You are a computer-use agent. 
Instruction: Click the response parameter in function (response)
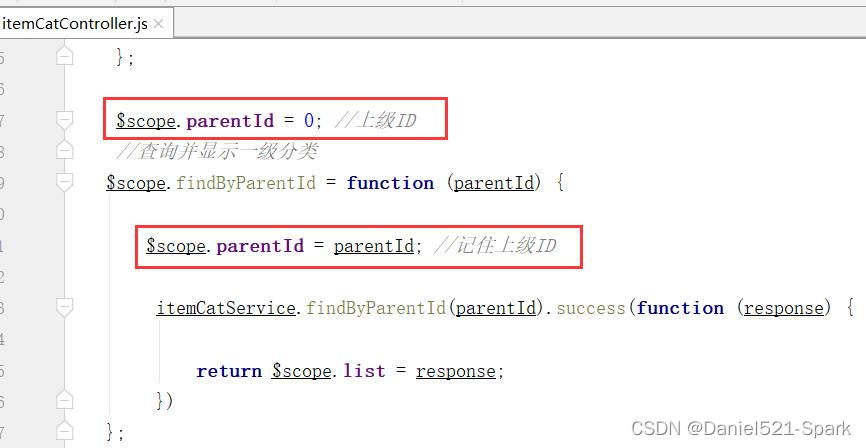click(x=783, y=308)
